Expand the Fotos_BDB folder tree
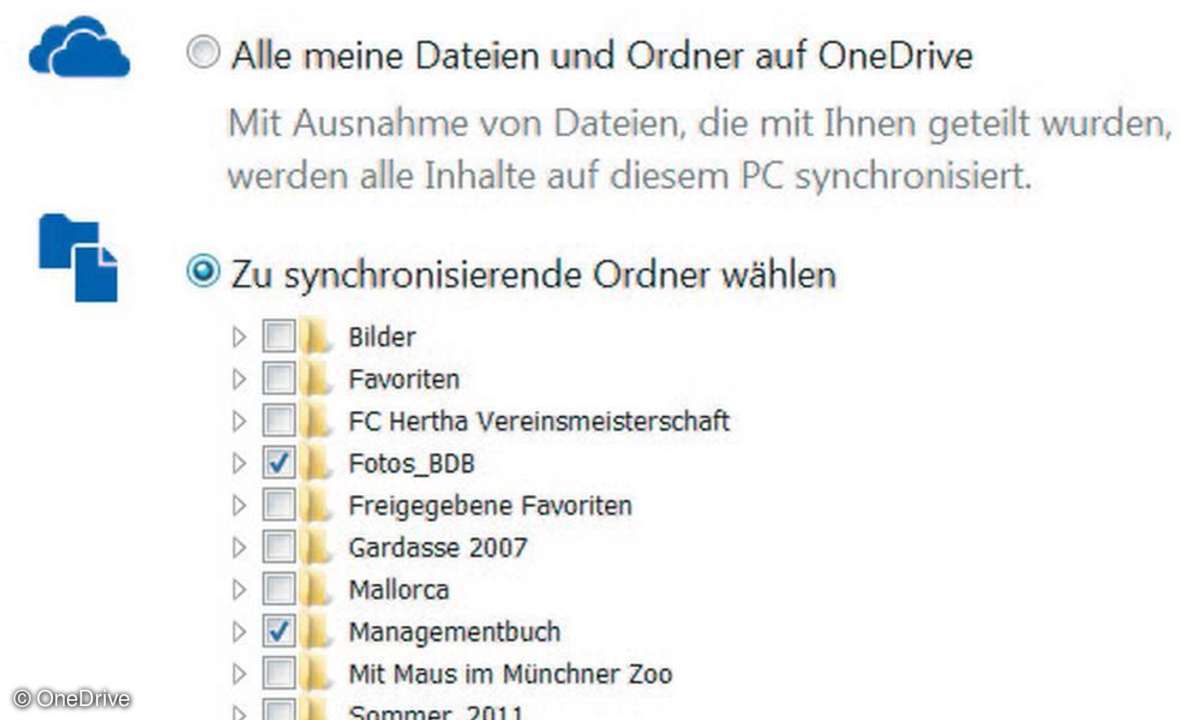This screenshot has height=720, width=1200. (x=239, y=463)
